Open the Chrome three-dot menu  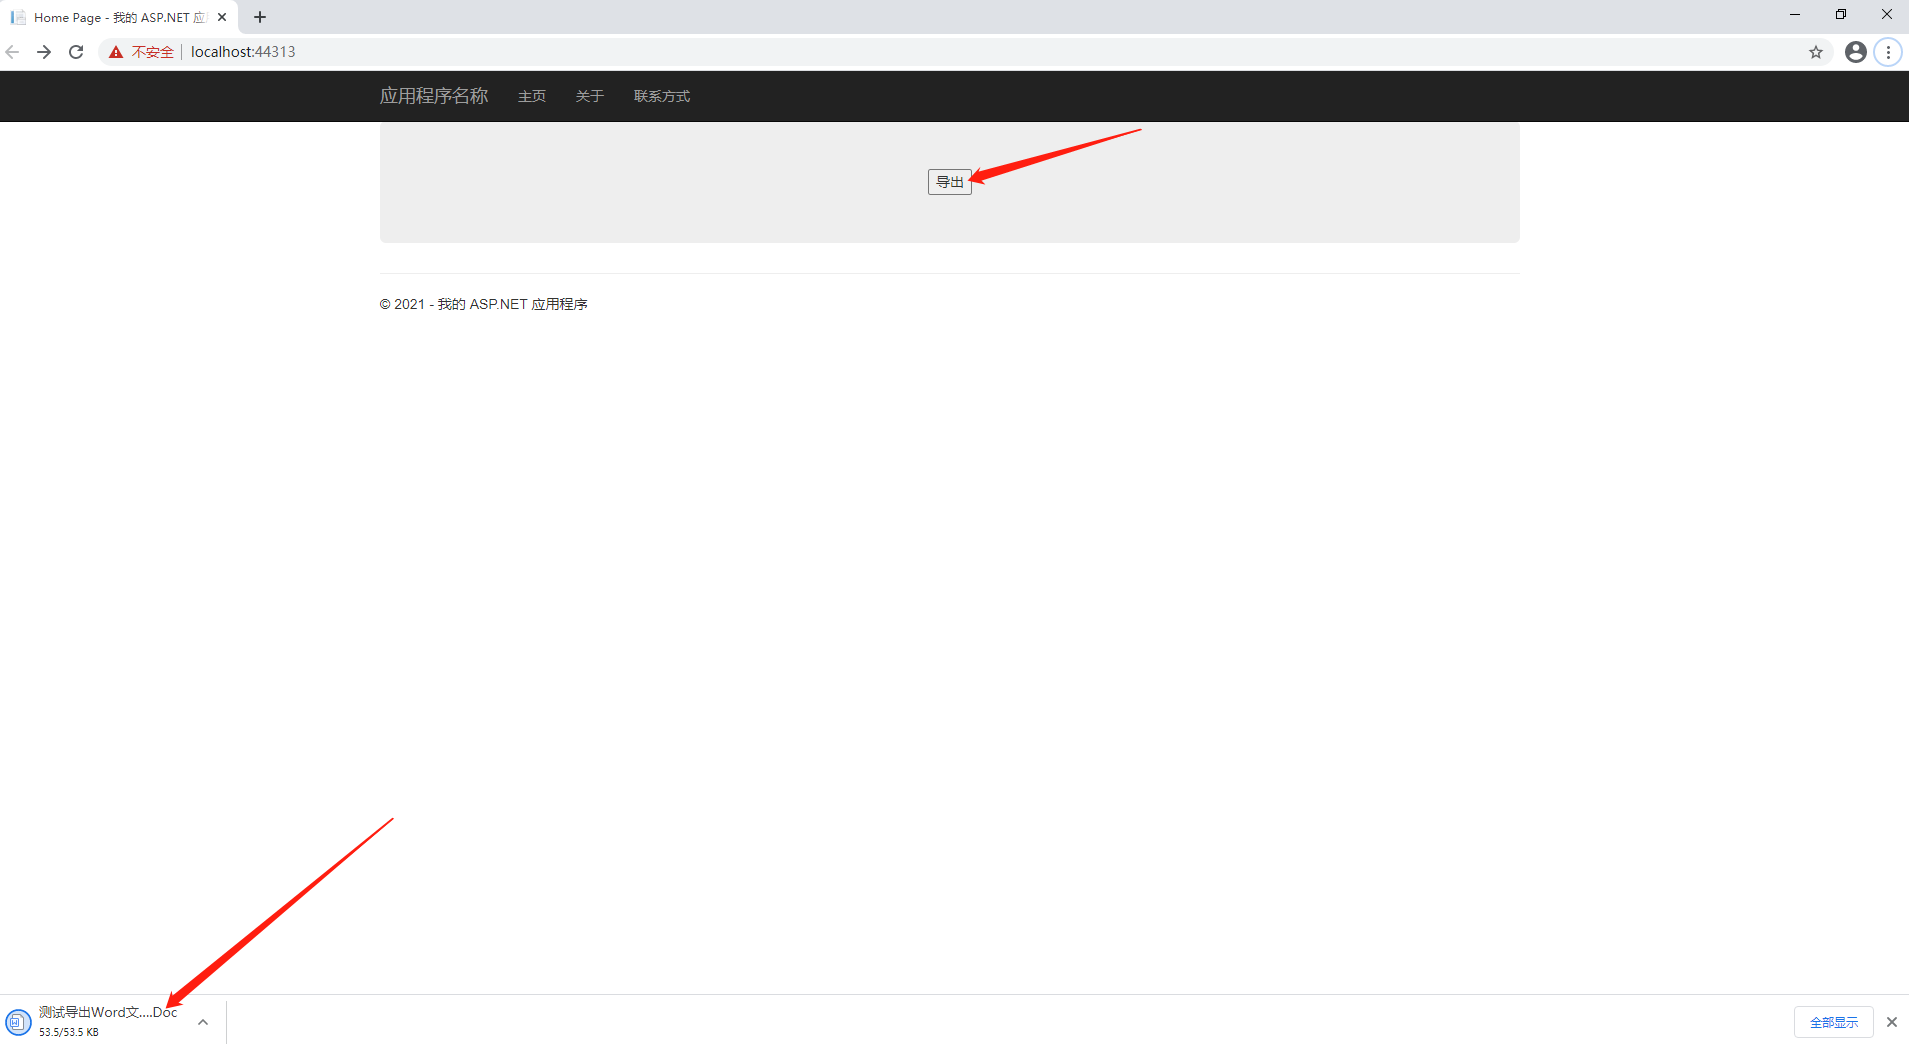click(x=1888, y=52)
